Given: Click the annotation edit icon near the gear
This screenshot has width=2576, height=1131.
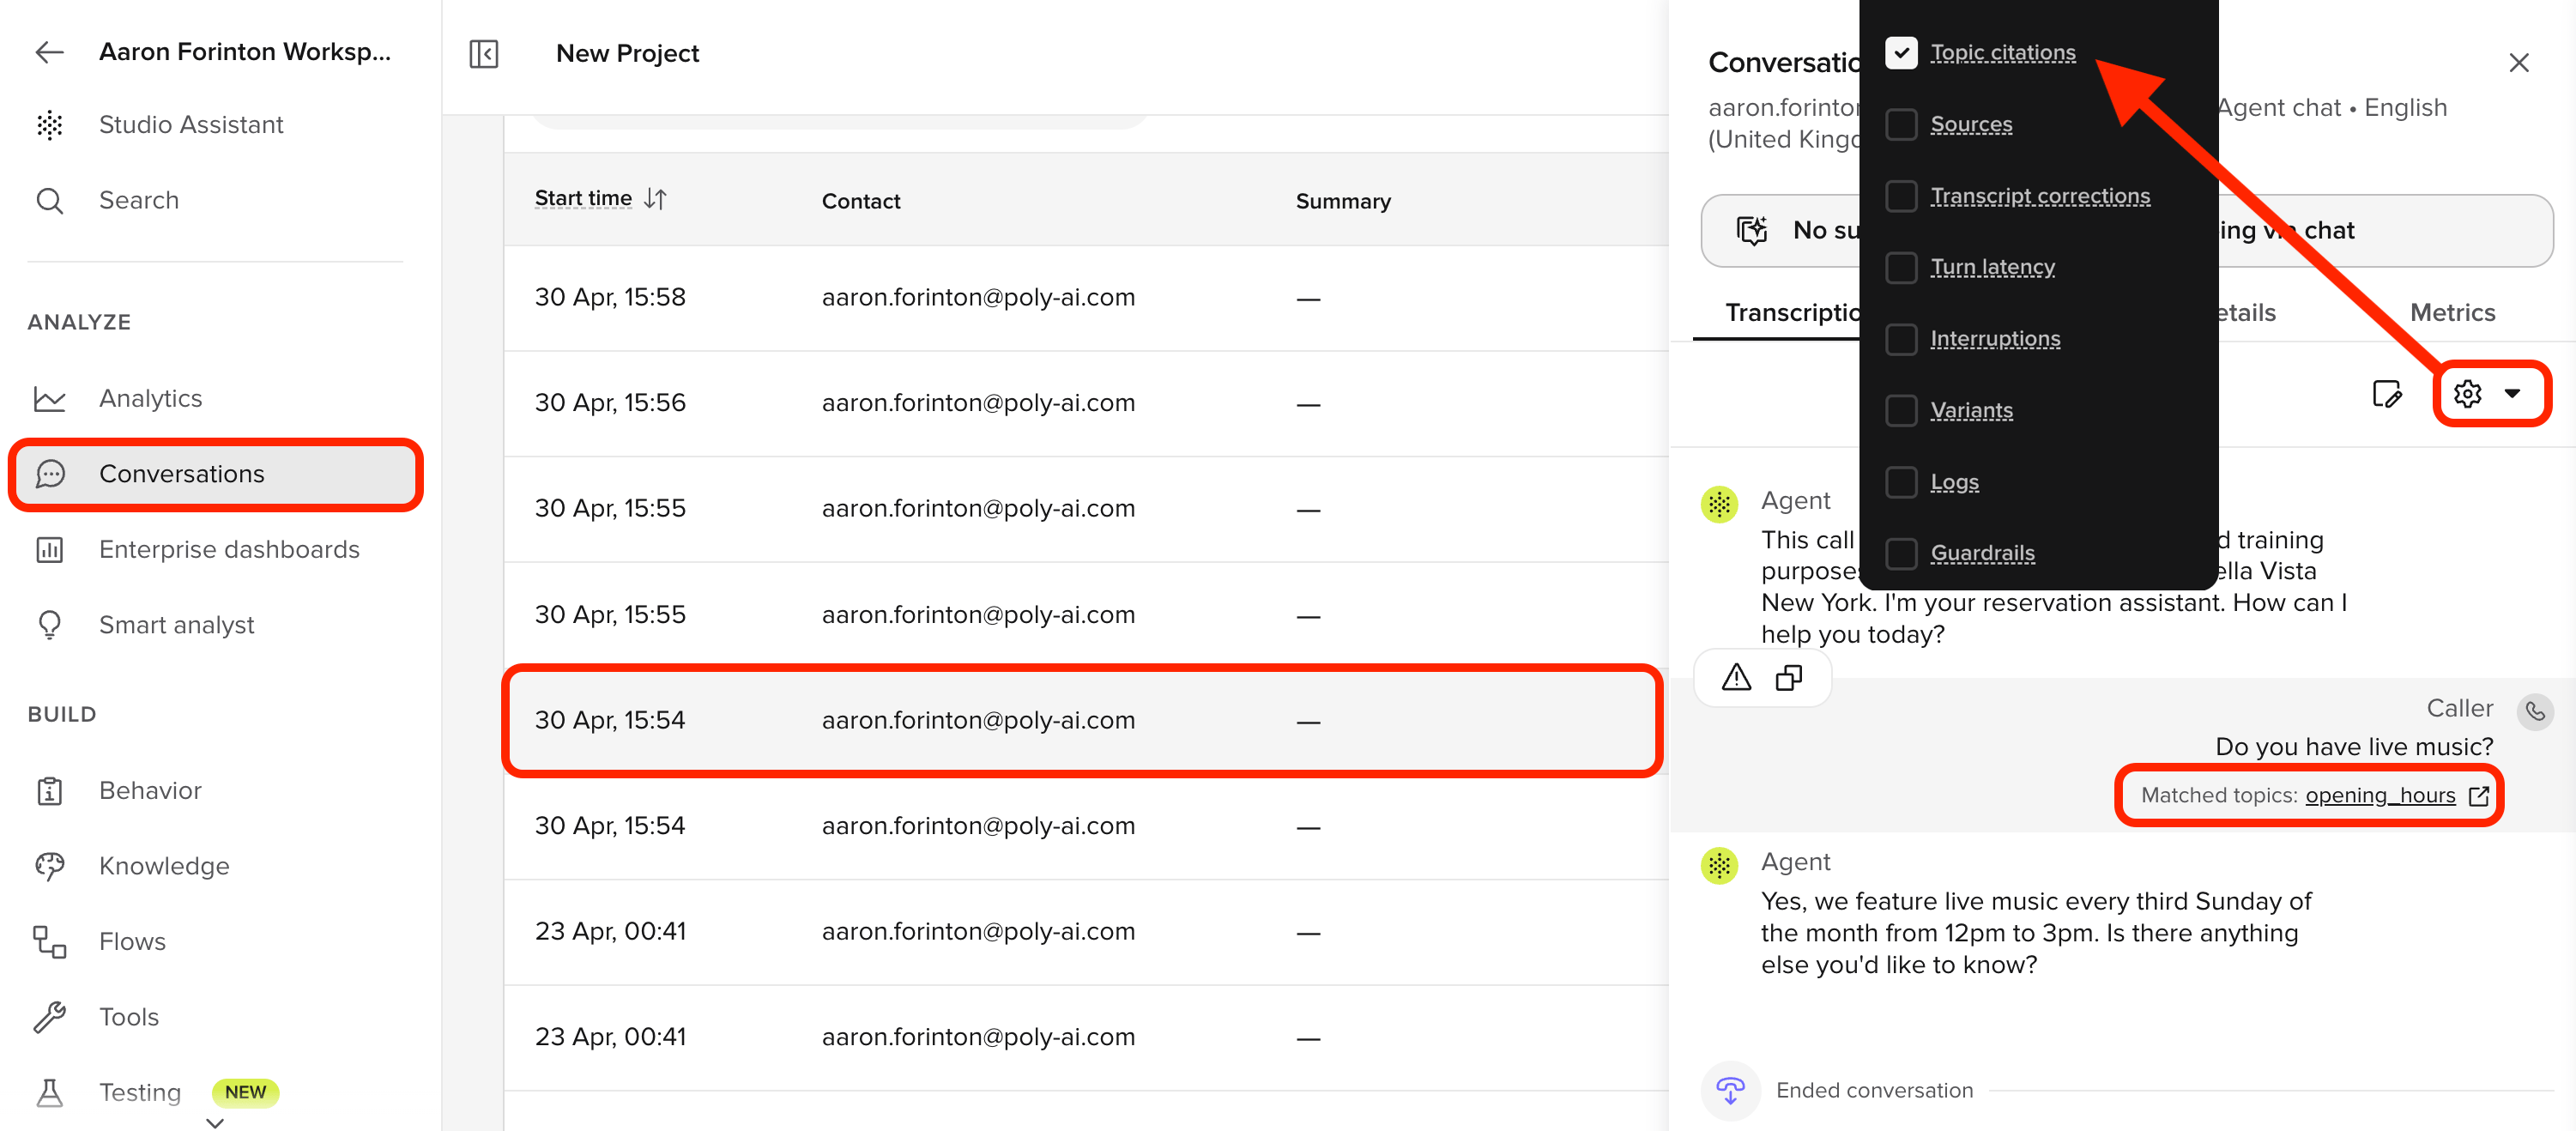Looking at the screenshot, I should pyautogui.click(x=2387, y=394).
